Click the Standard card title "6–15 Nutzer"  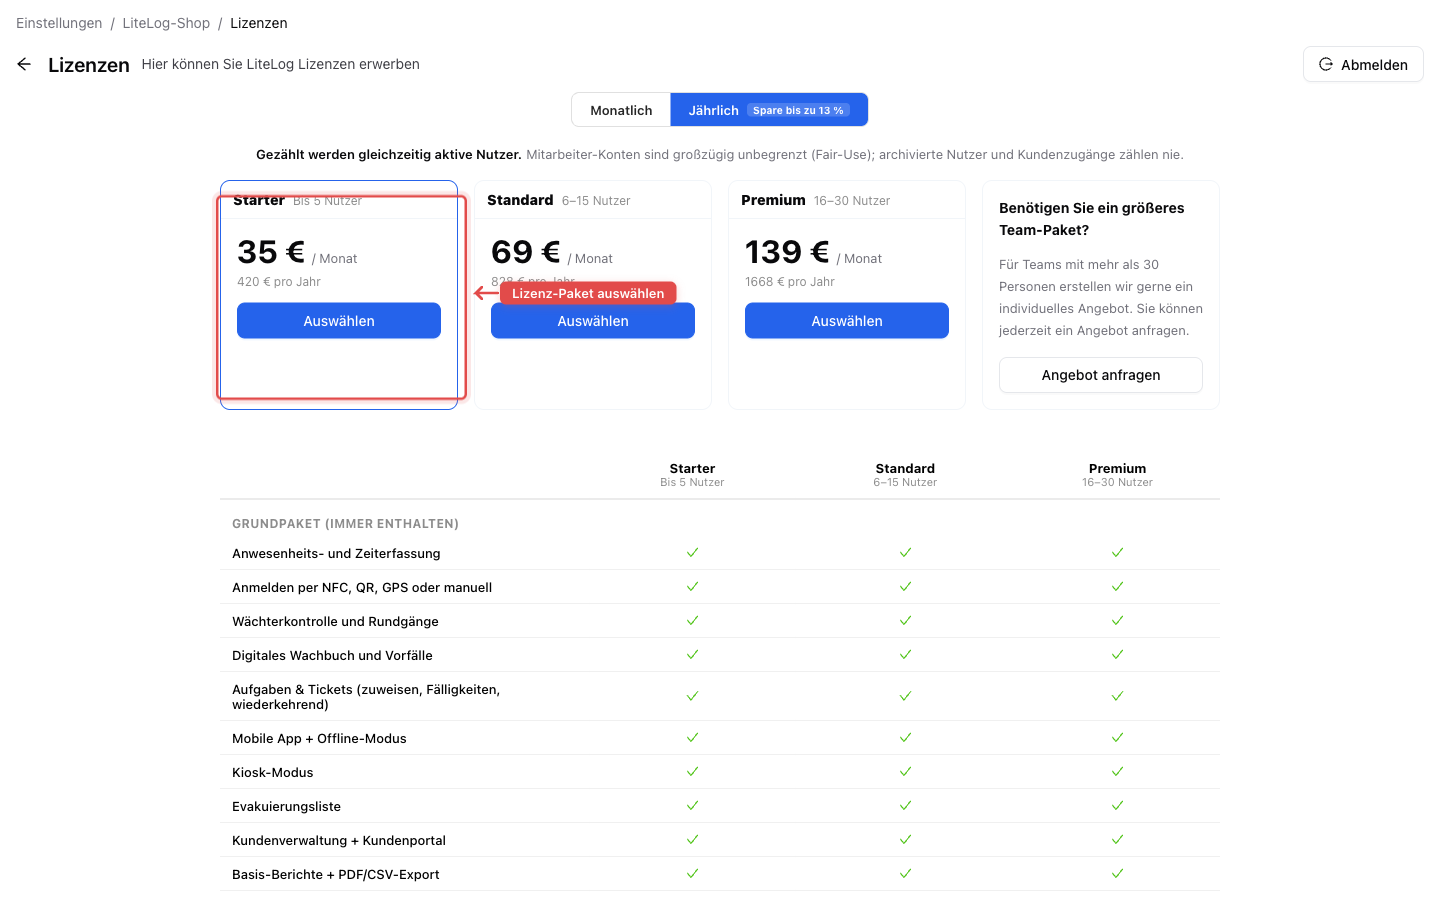[596, 201]
